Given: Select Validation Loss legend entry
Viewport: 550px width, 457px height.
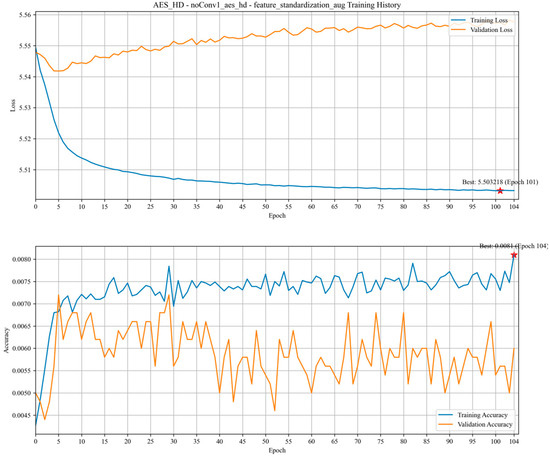Looking at the screenshot, I should [481, 30].
